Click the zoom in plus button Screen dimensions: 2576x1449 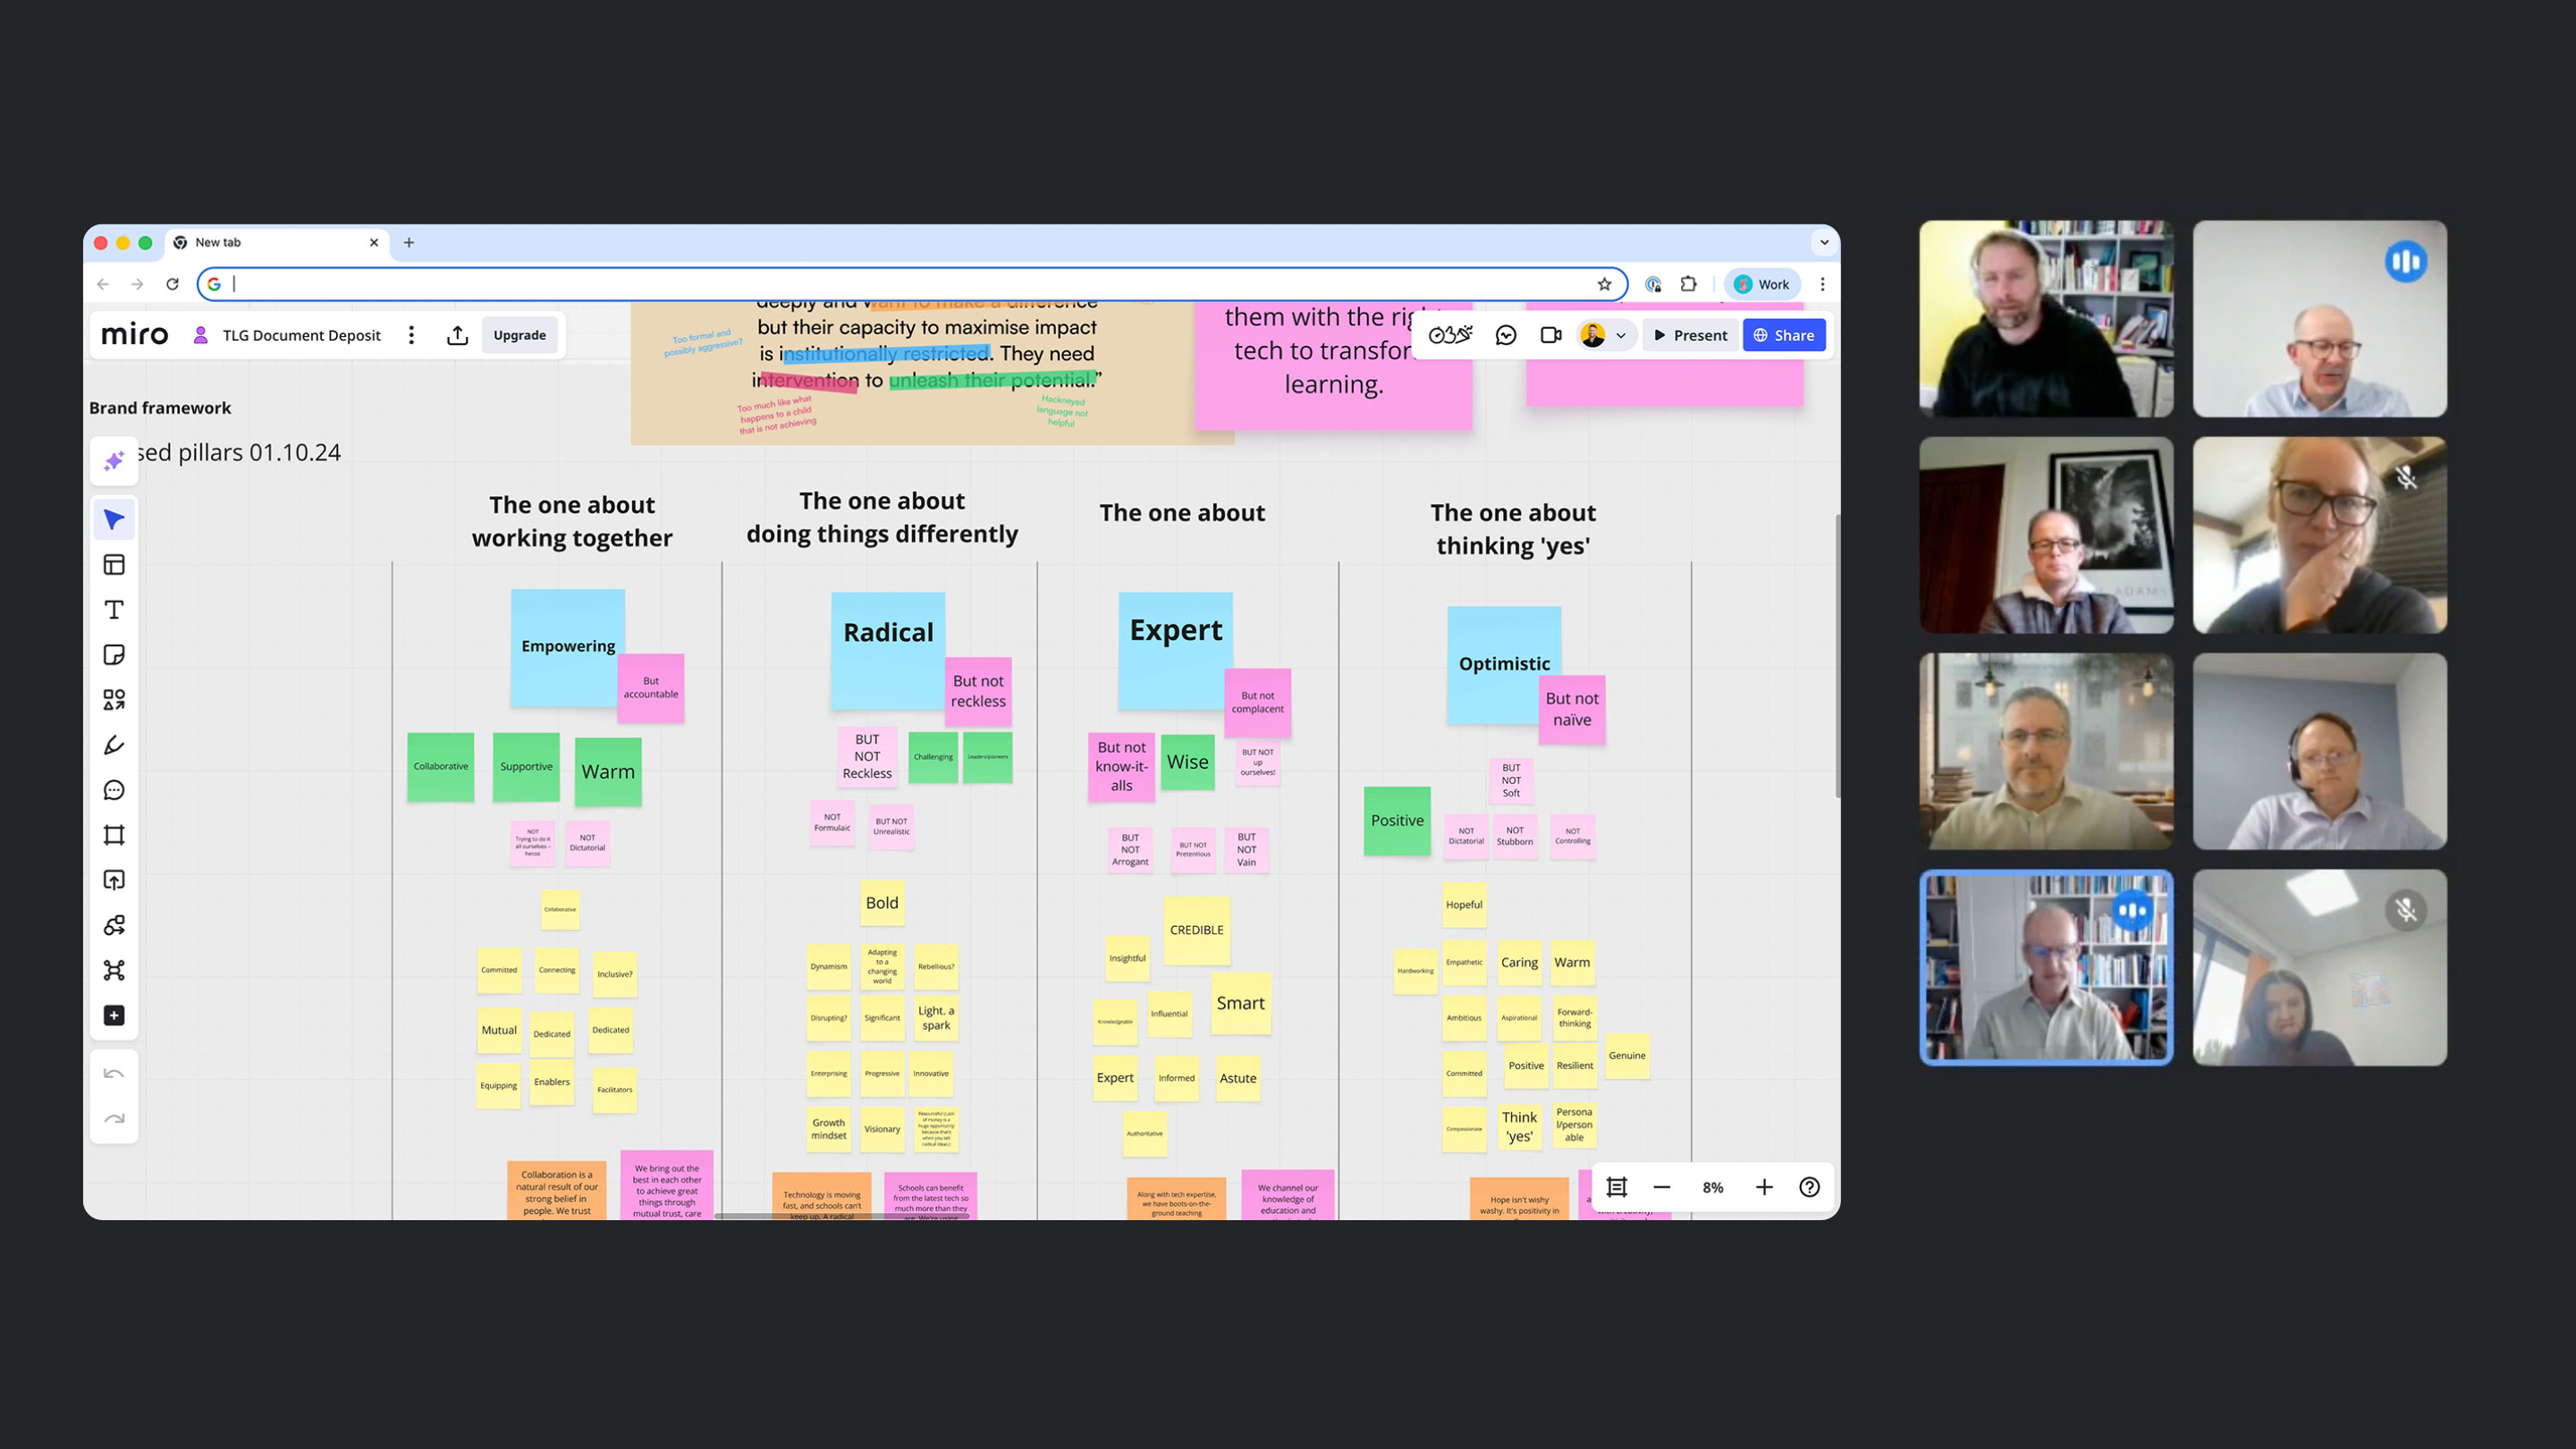(1764, 1187)
